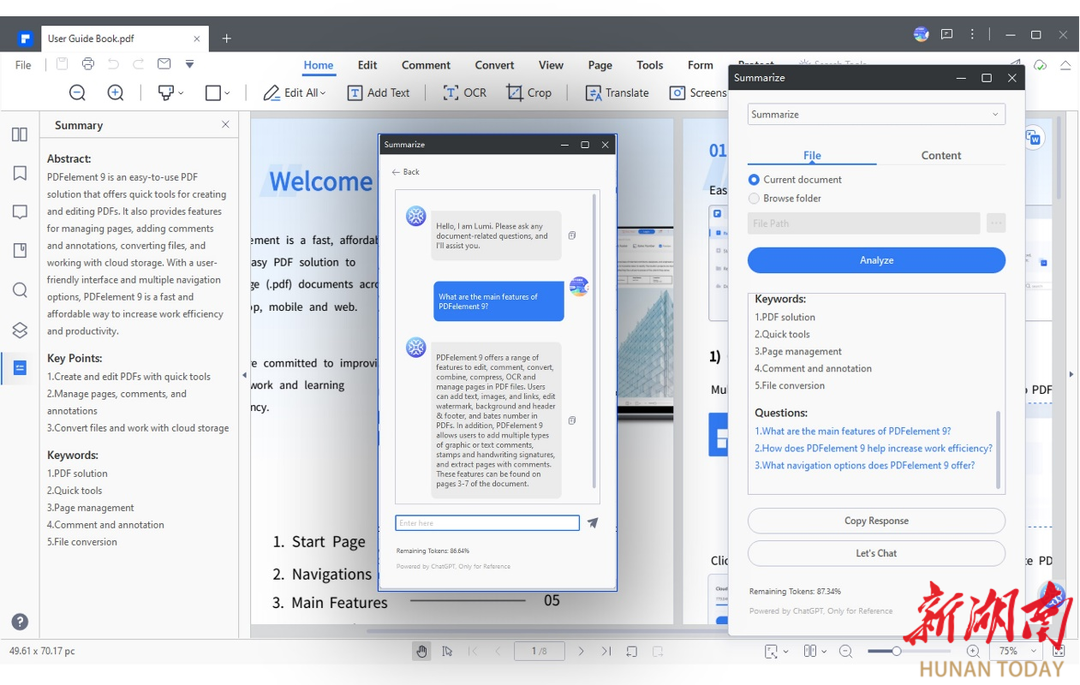This screenshot has height=685, width=1080.
Task: Click the page number field in status bar
Action: point(539,651)
